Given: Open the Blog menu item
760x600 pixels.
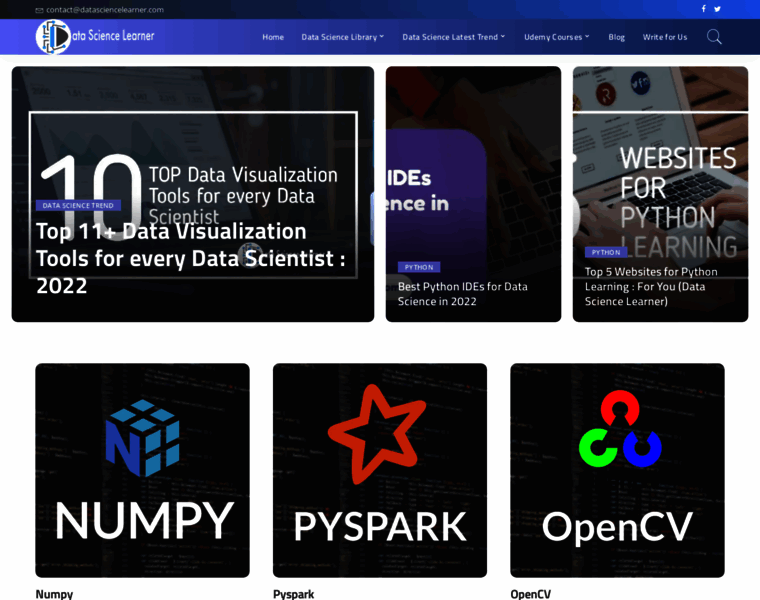Looking at the screenshot, I should coord(617,37).
